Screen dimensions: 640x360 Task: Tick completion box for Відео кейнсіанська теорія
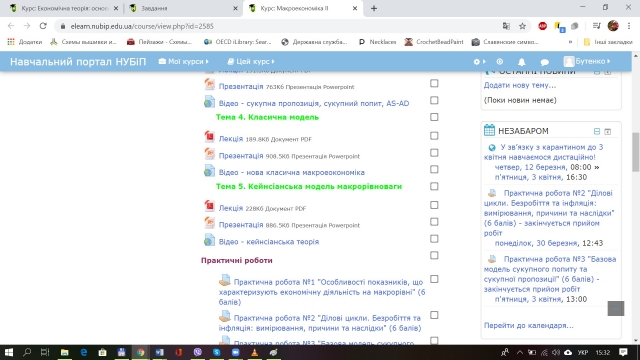click(x=434, y=238)
